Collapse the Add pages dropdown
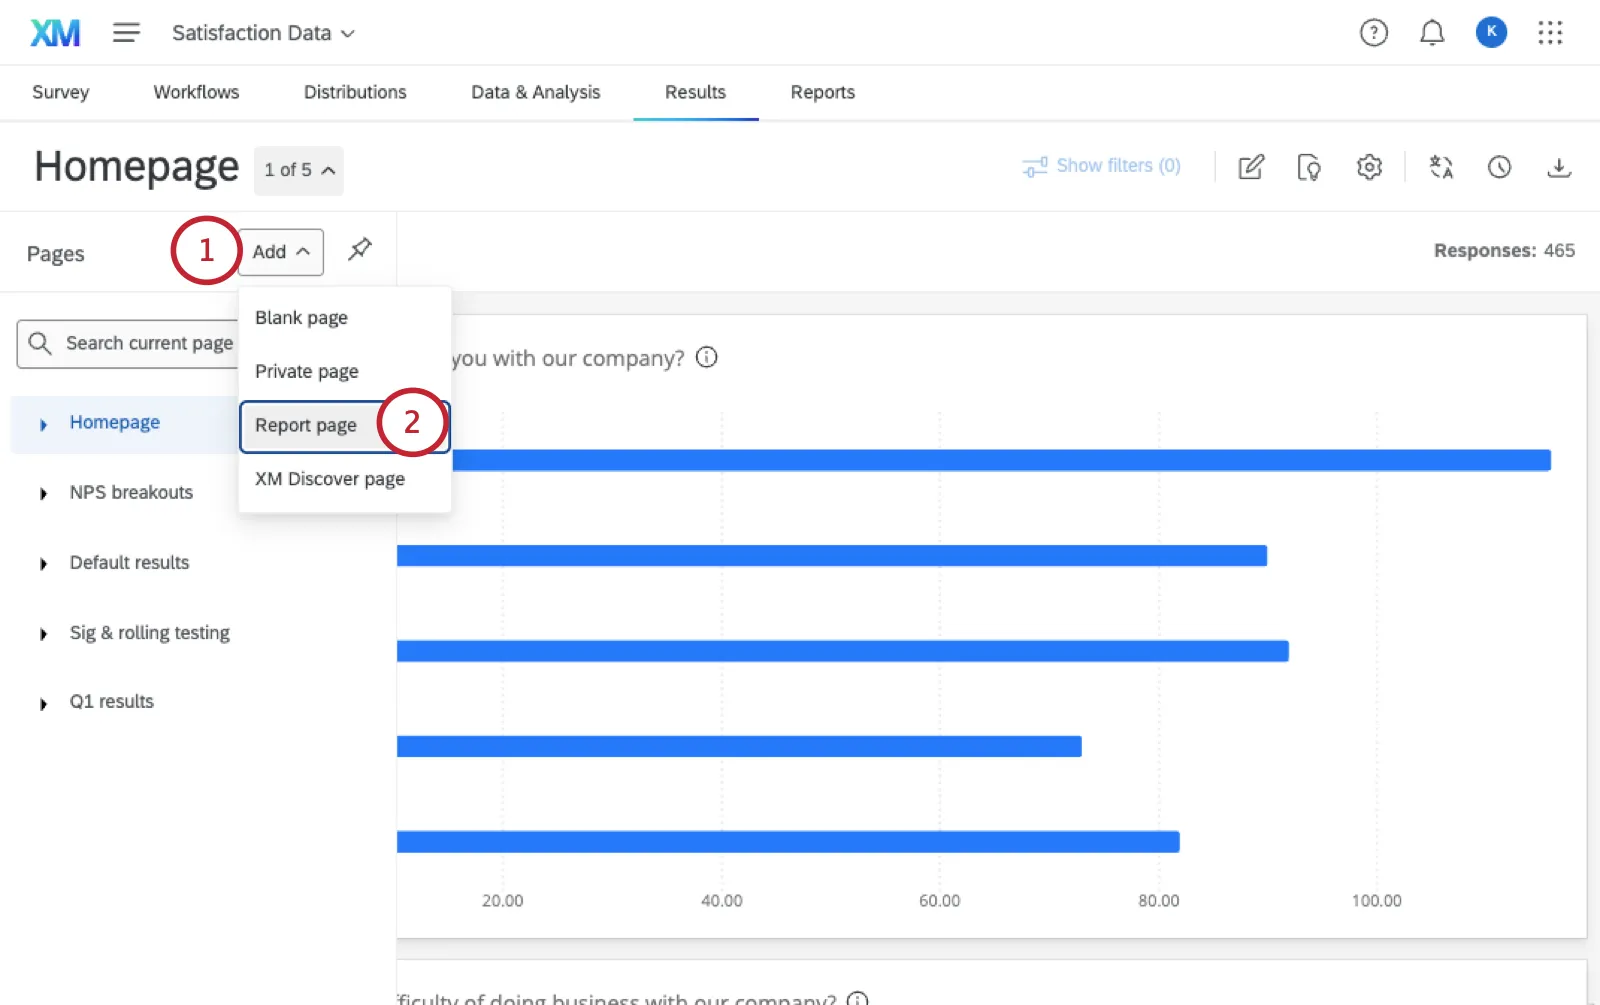The image size is (1600, 1005). 281,252
